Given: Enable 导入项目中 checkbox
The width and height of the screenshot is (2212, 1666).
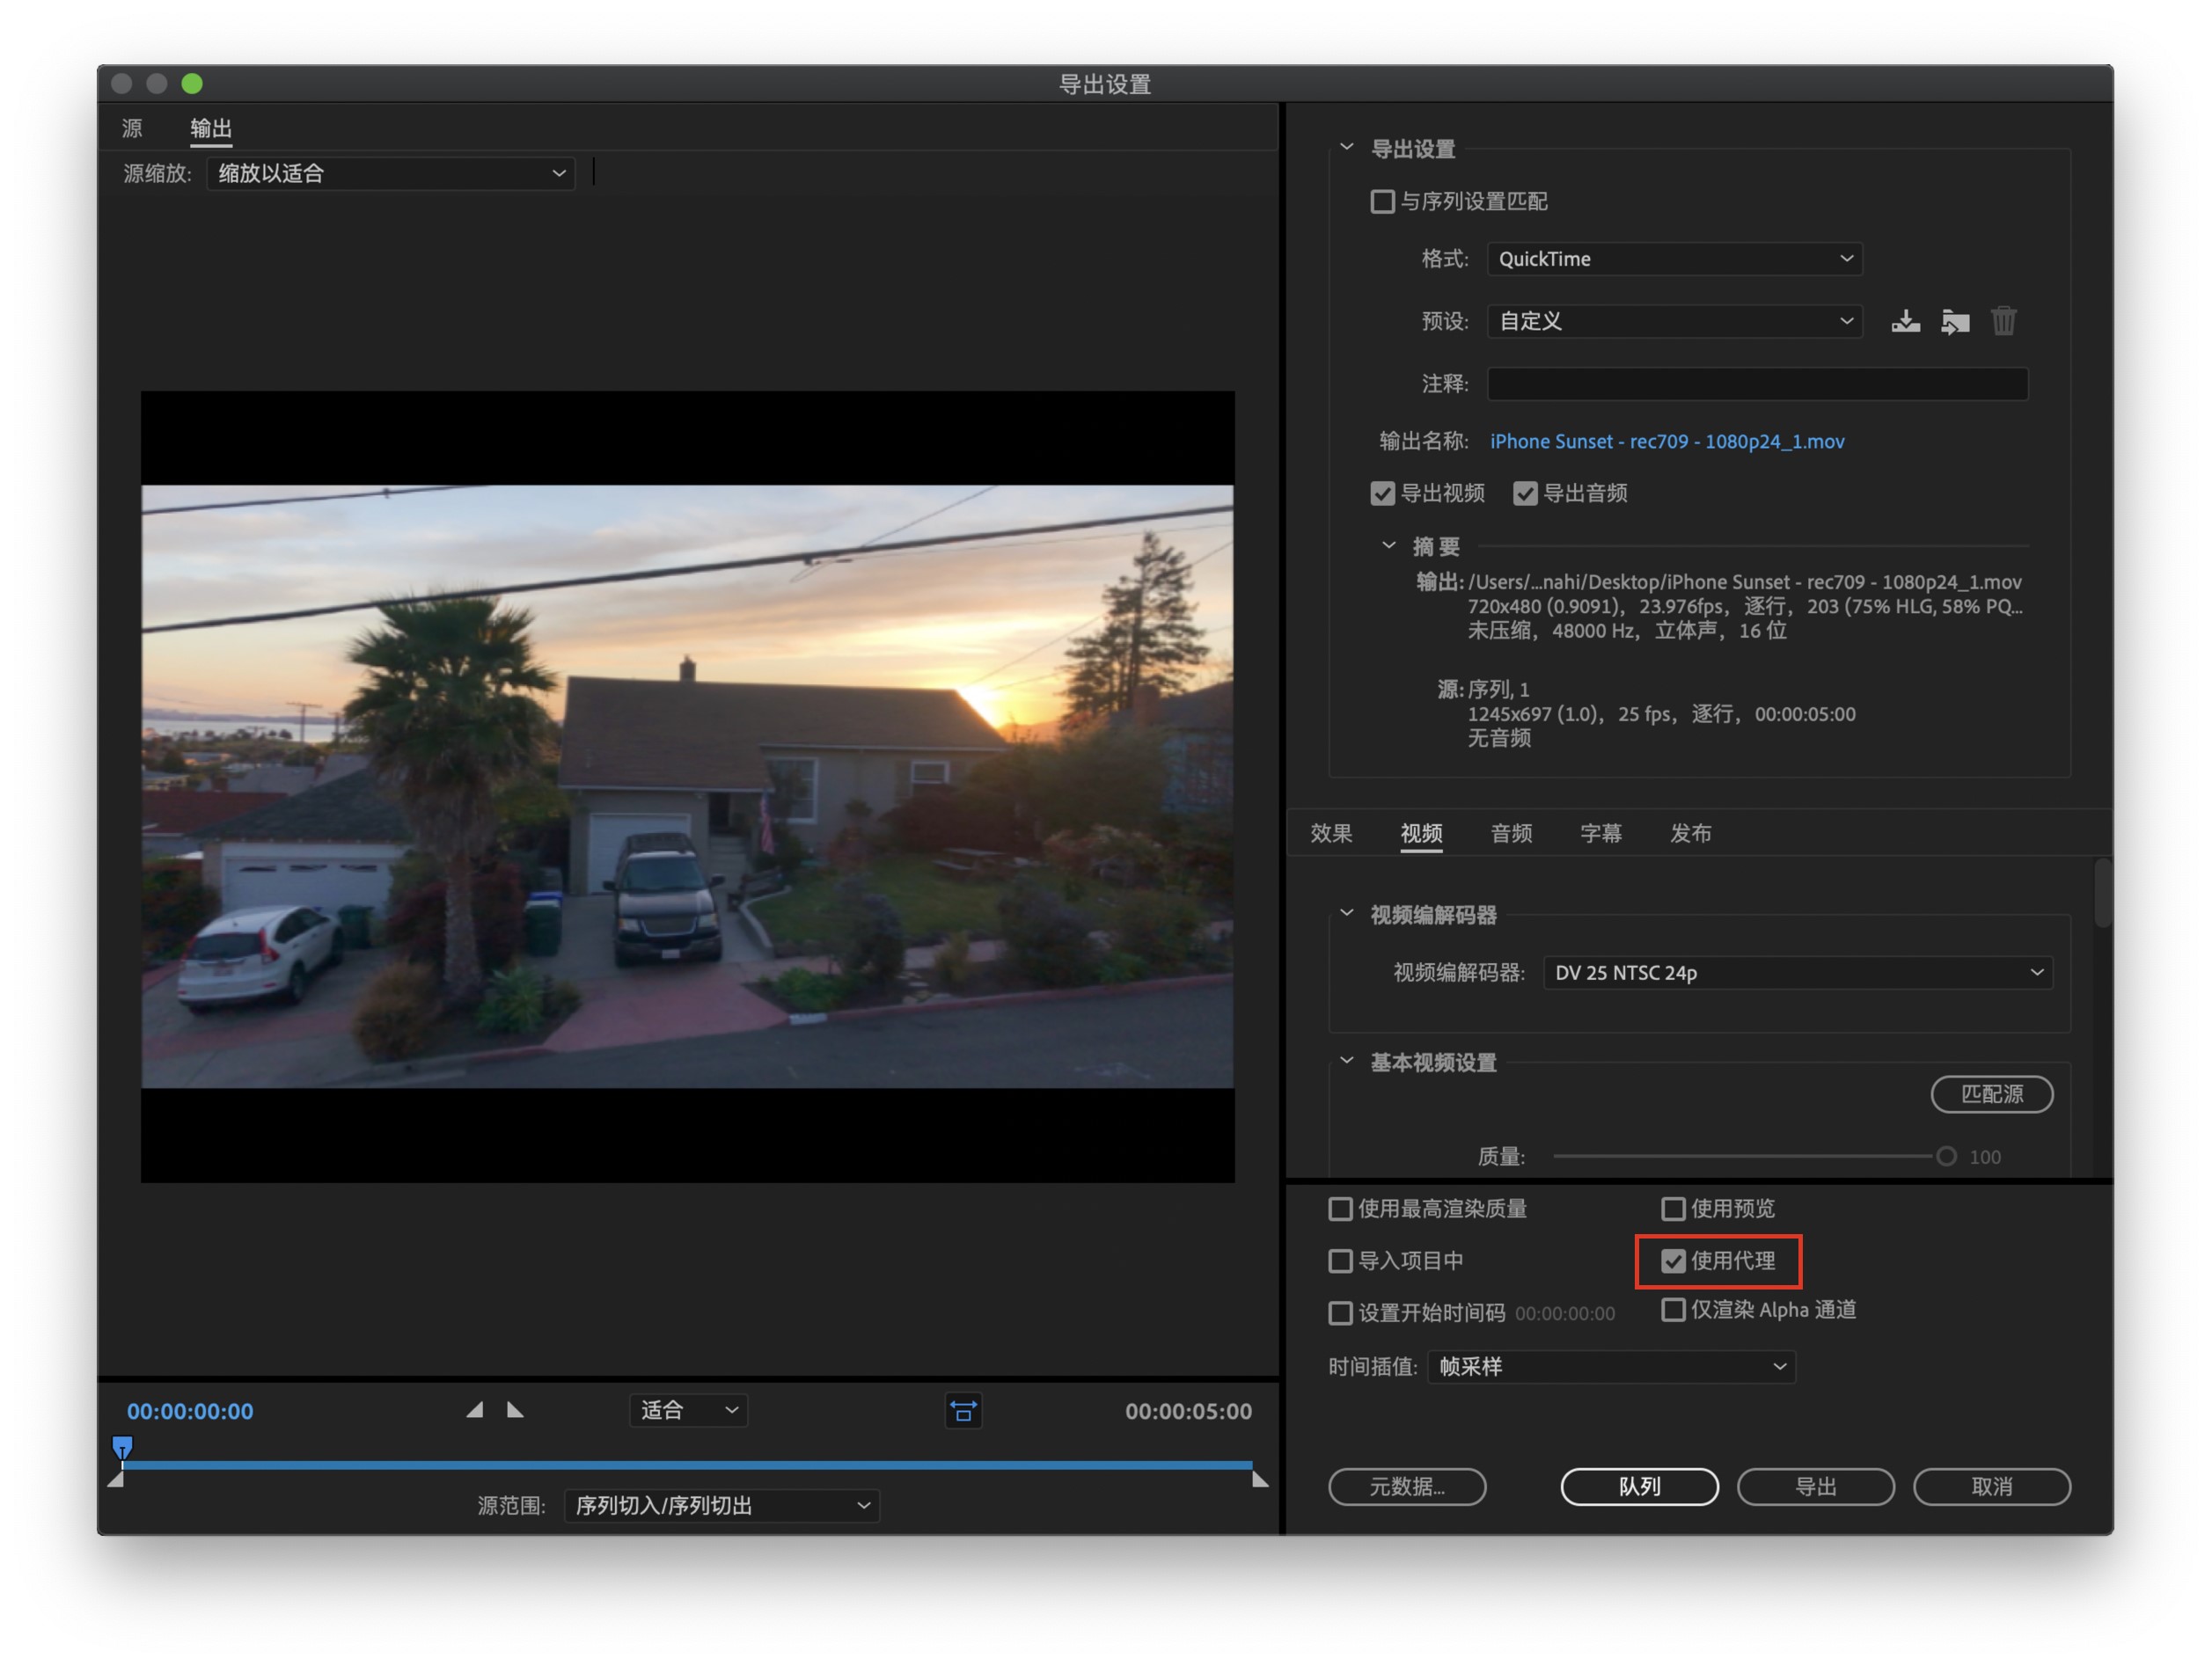Looking at the screenshot, I should click(x=1340, y=1261).
